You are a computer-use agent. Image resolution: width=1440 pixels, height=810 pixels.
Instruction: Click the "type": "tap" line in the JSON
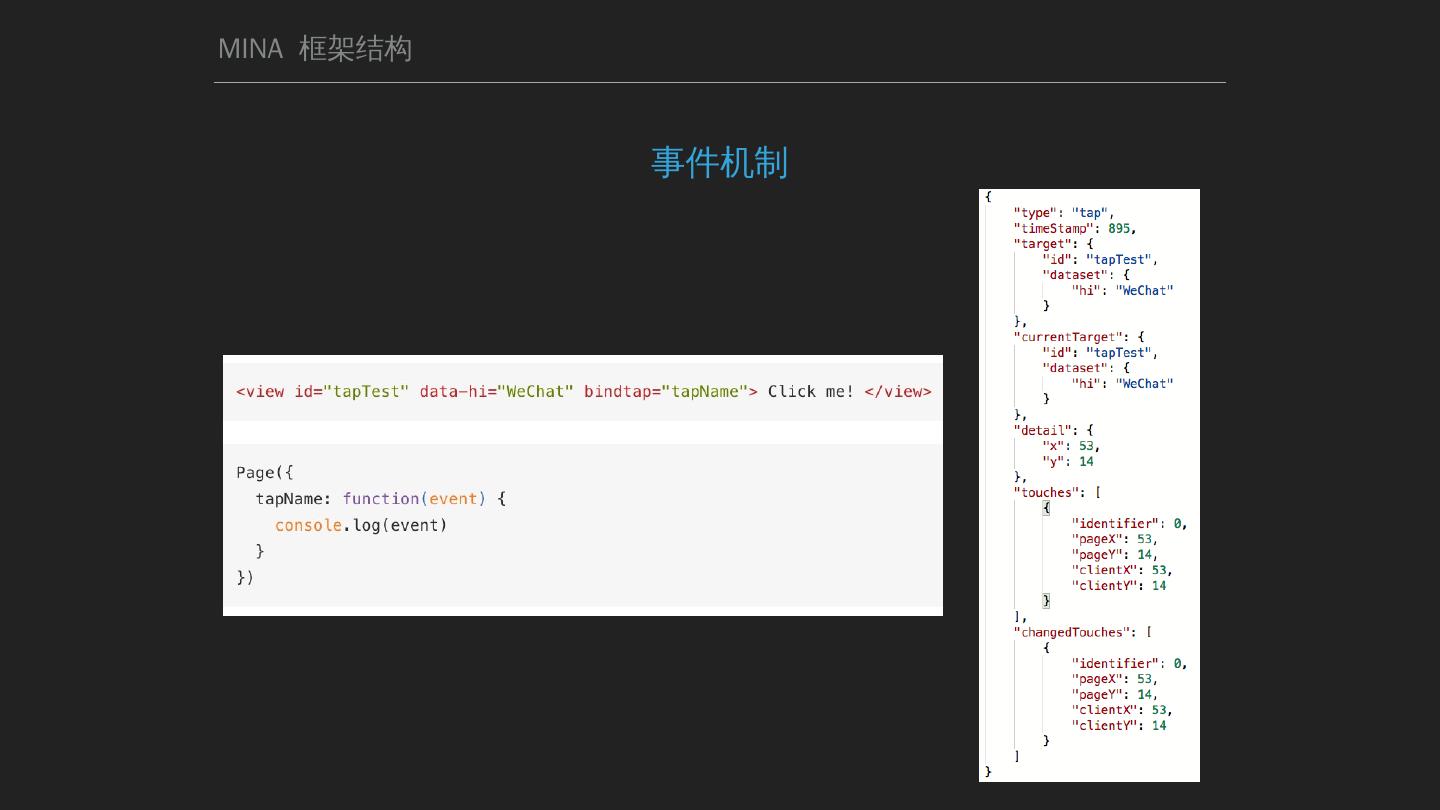(1063, 213)
